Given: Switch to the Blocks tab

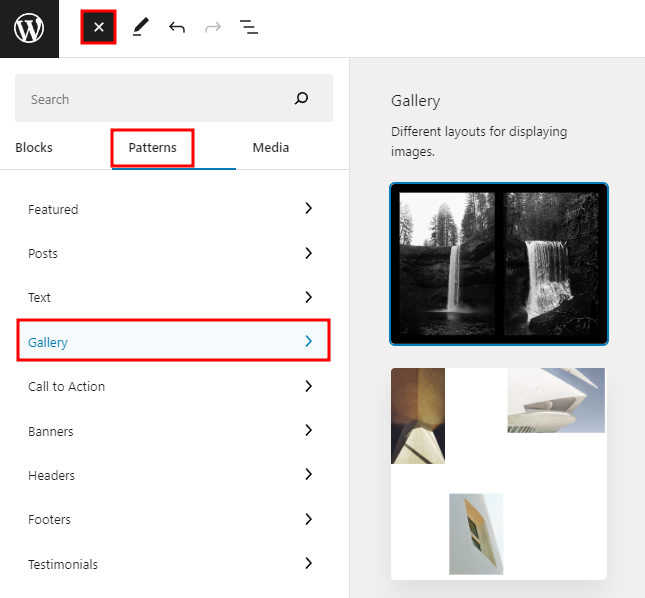Looking at the screenshot, I should pyautogui.click(x=34, y=148).
